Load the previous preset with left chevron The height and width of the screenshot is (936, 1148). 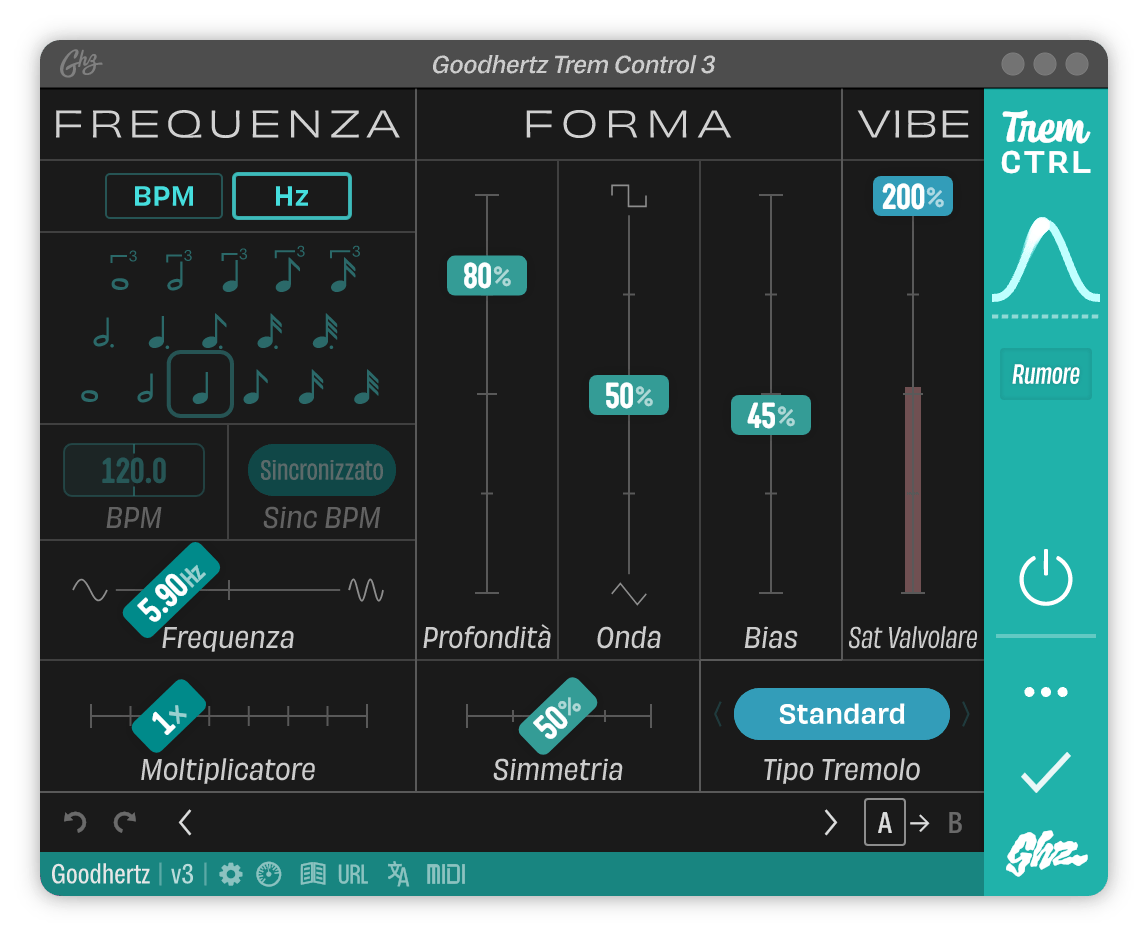(x=185, y=822)
